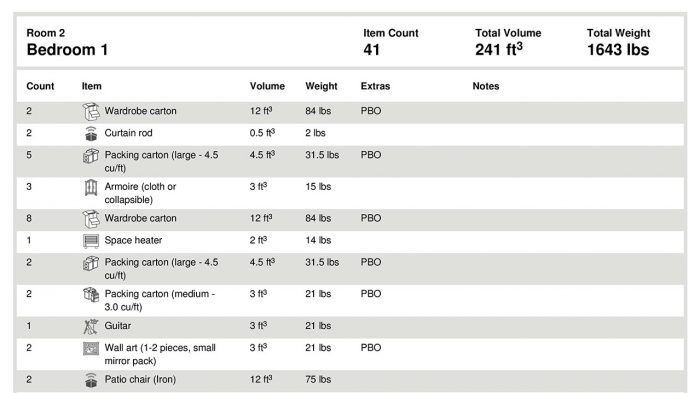Click the Patio chair (Iron) icon

coord(91,380)
